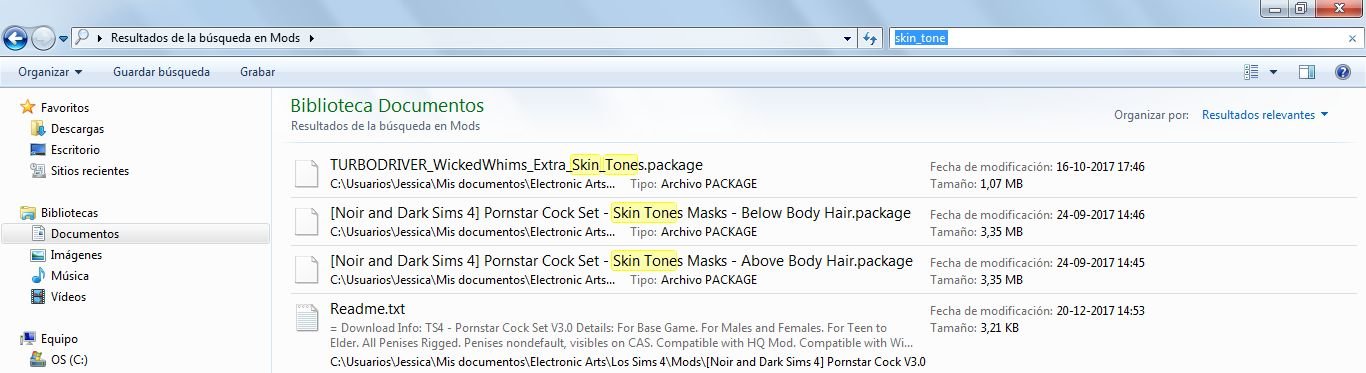Click the TURBODRIVER package file icon
This screenshot has height=373, width=1366.
(x=306, y=174)
